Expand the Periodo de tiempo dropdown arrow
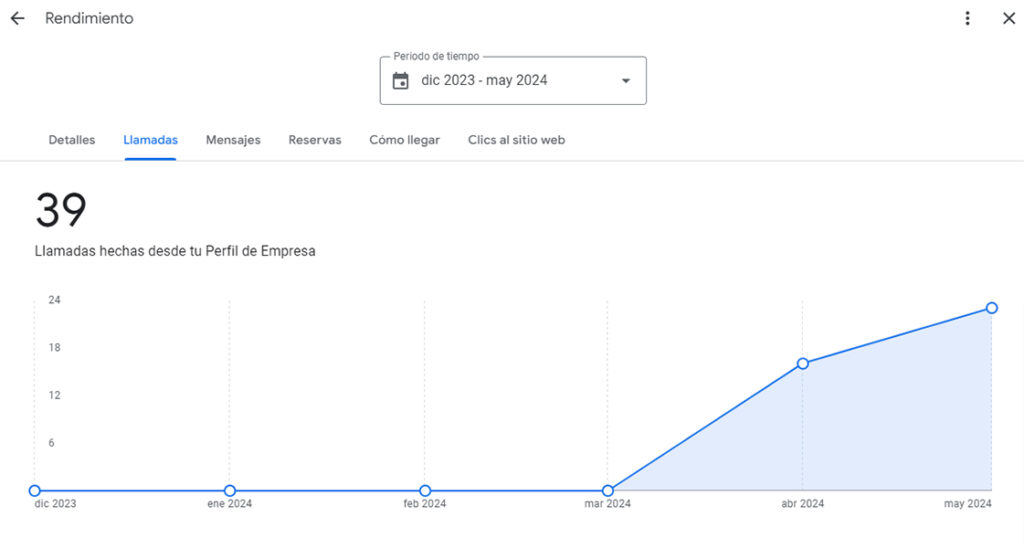1024x548 pixels. tap(626, 81)
